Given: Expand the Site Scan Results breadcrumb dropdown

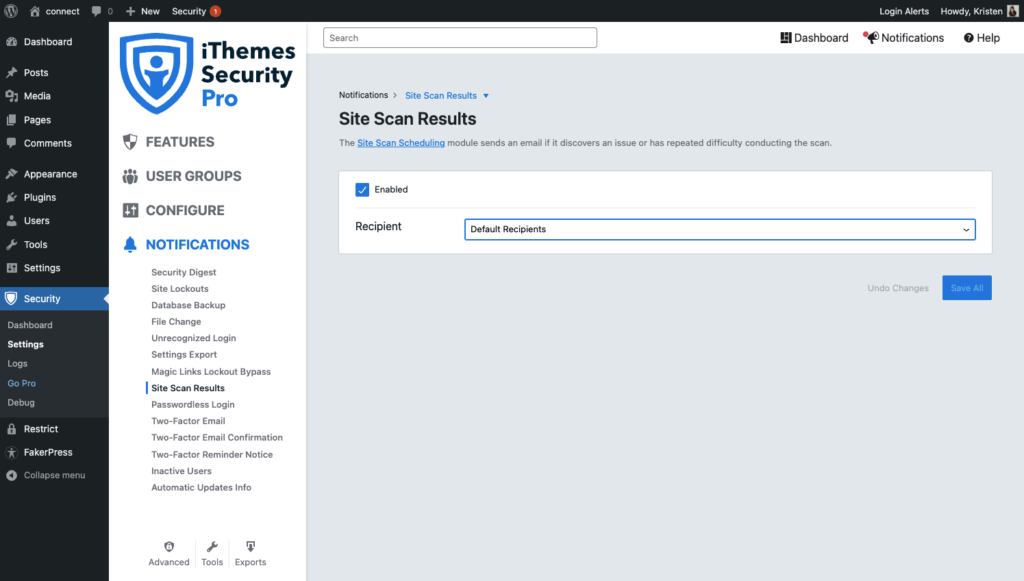Looking at the screenshot, I should pyautogui.click(x=486, y=96).
